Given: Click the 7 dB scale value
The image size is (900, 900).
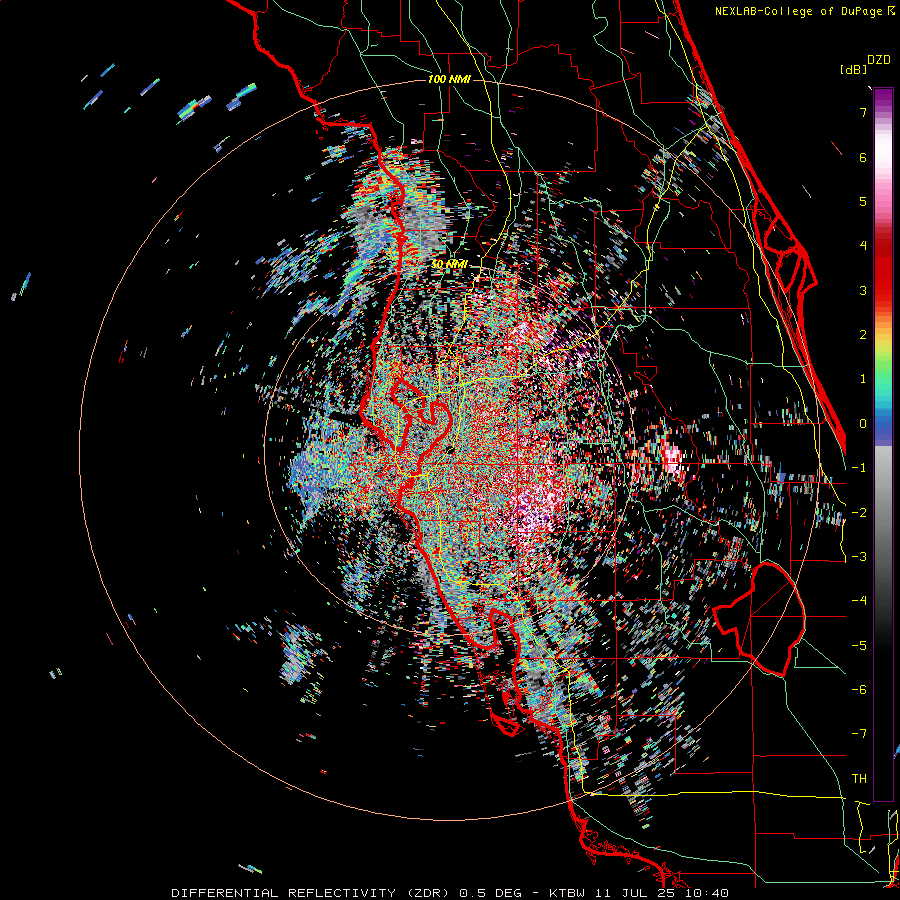Looking at the screenshot, I should [863, 112].
